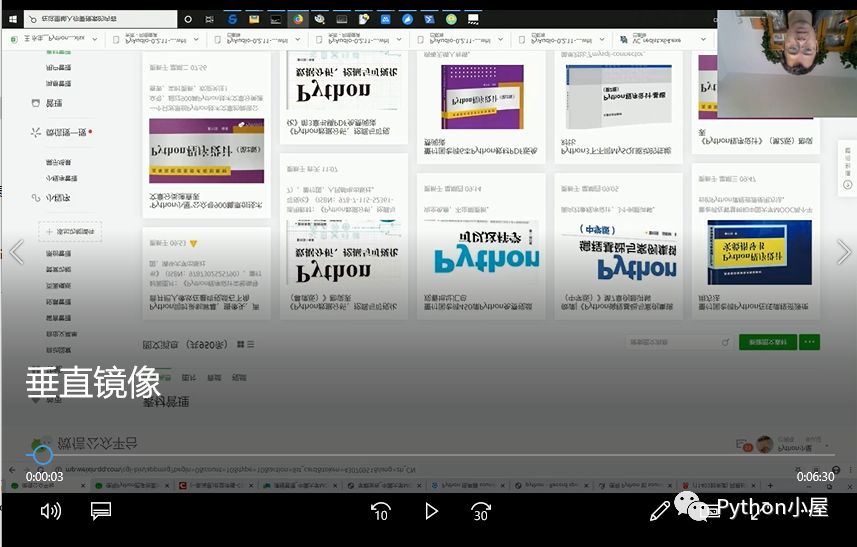Screen dimensions: 857x547
Task: Click the seek bar circle handle
Action: [42, 455]
